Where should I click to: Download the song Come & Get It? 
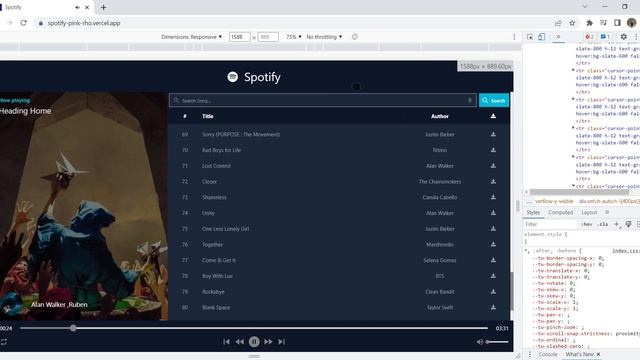point(493,260)
